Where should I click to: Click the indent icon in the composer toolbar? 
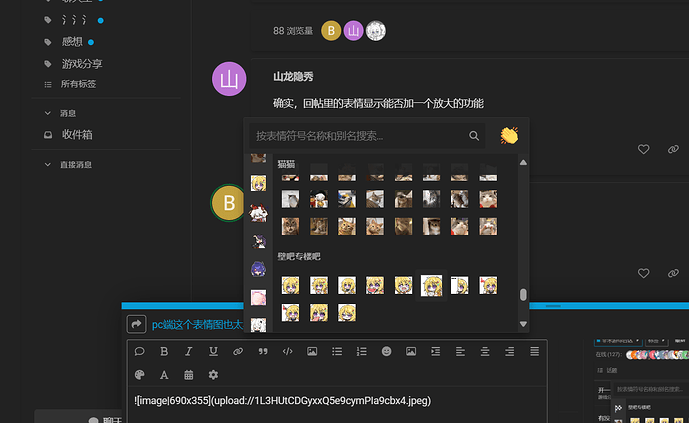tap(435, 351)
